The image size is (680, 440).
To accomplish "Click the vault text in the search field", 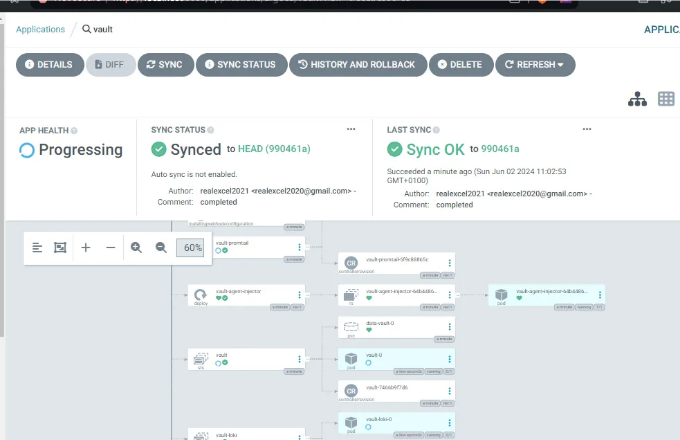I will pyautogui.click(x=103, y=29).
